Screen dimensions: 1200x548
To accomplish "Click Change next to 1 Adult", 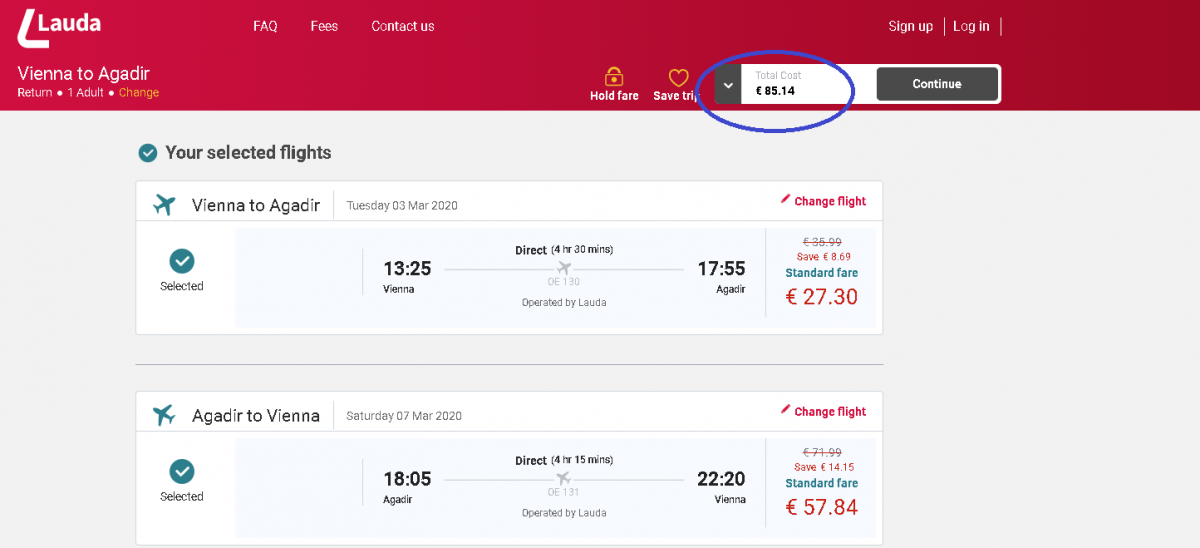I will click(139, 93).
